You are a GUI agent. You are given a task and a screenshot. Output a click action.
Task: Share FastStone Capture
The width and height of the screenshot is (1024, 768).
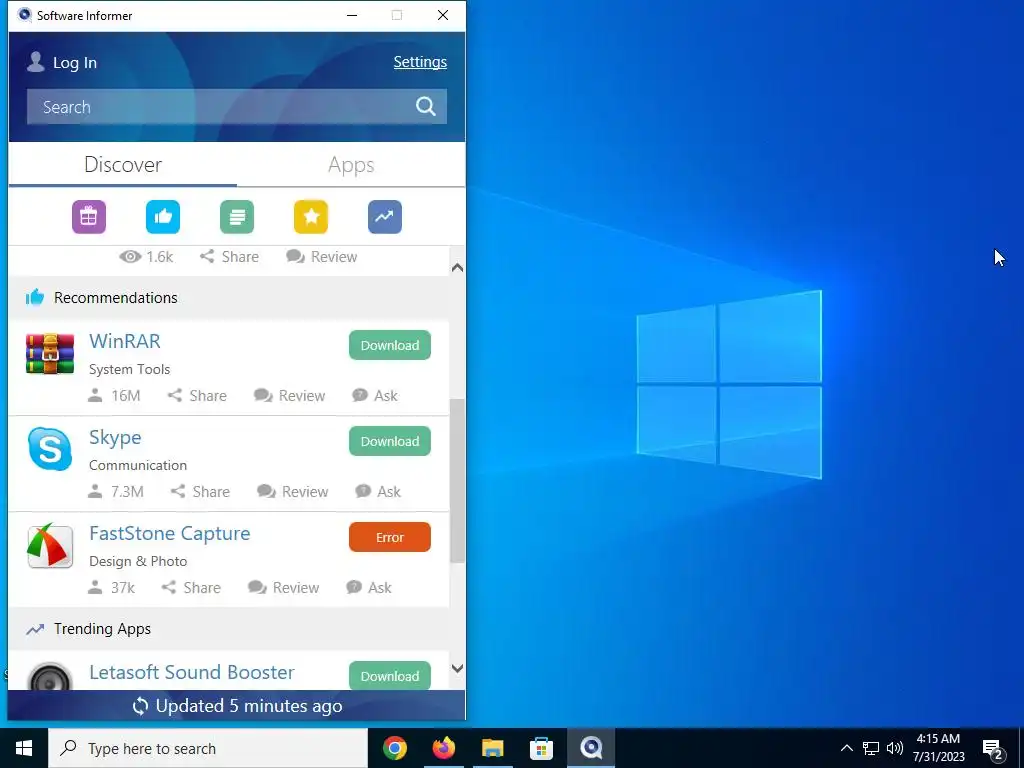[191, 588]
